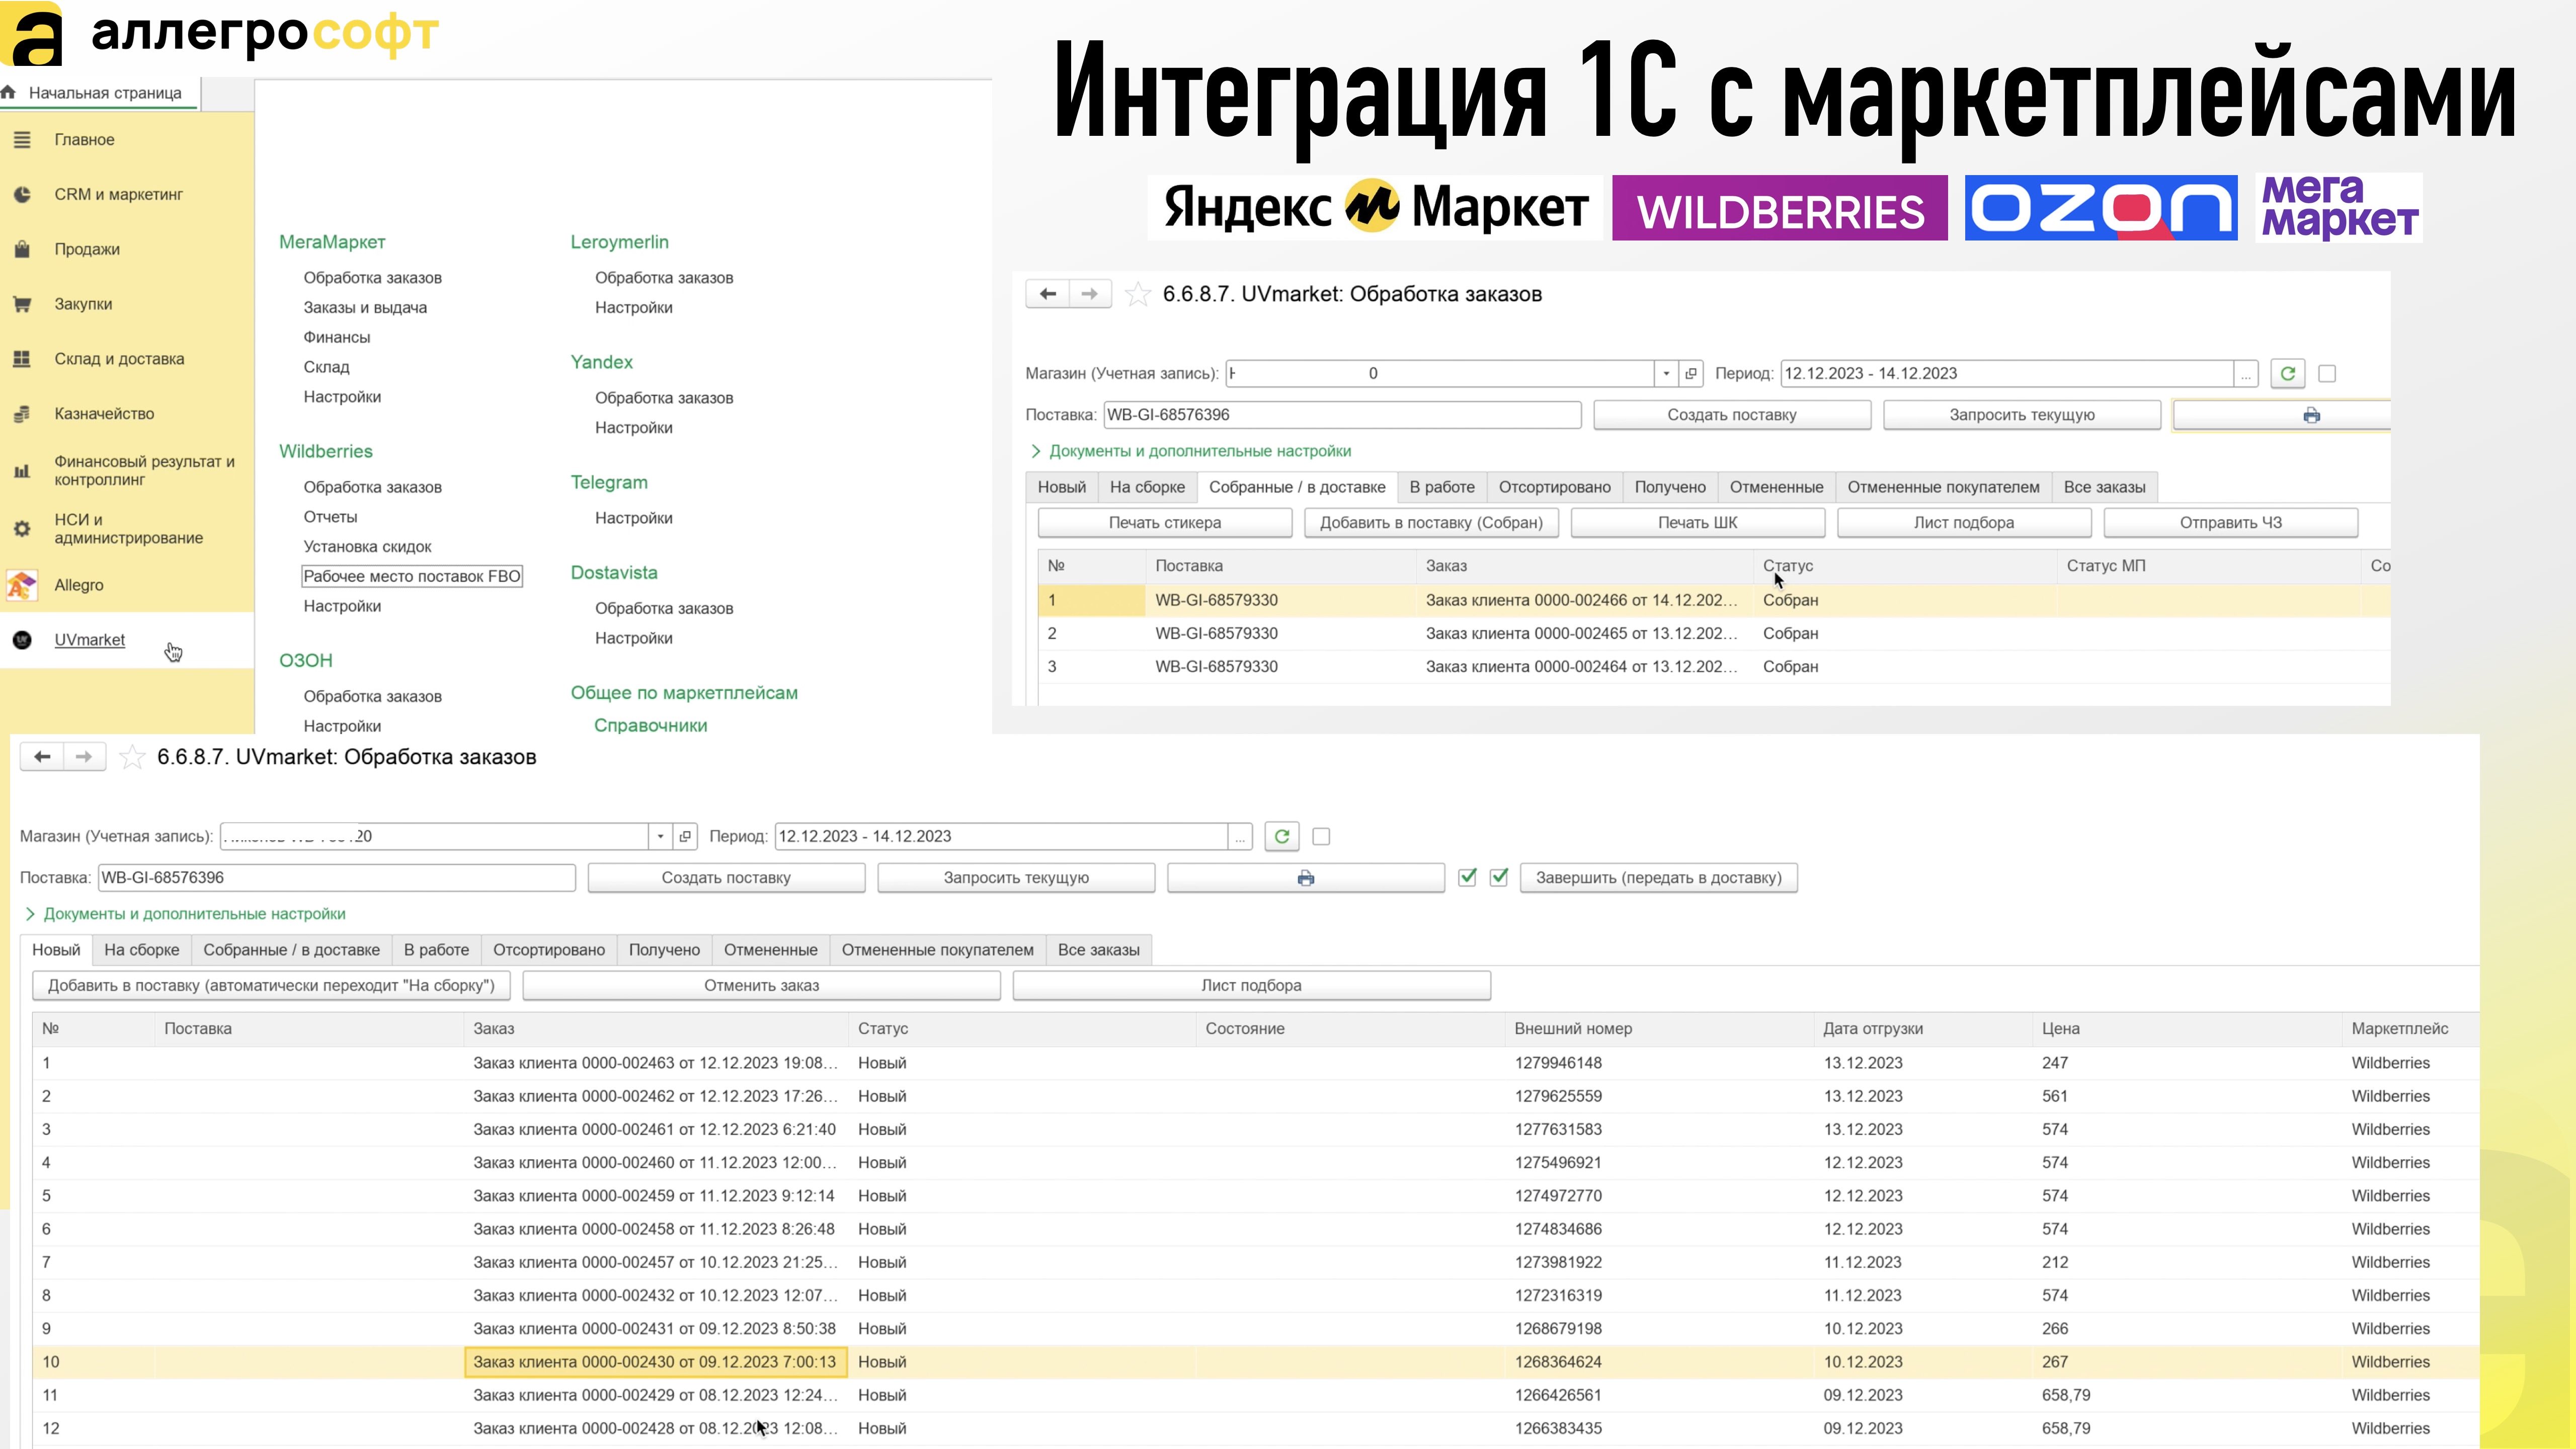Toggle the checkbox next to refresh in lower form
This screenshot has height=1449, width=2576.
click(1321, 836)
